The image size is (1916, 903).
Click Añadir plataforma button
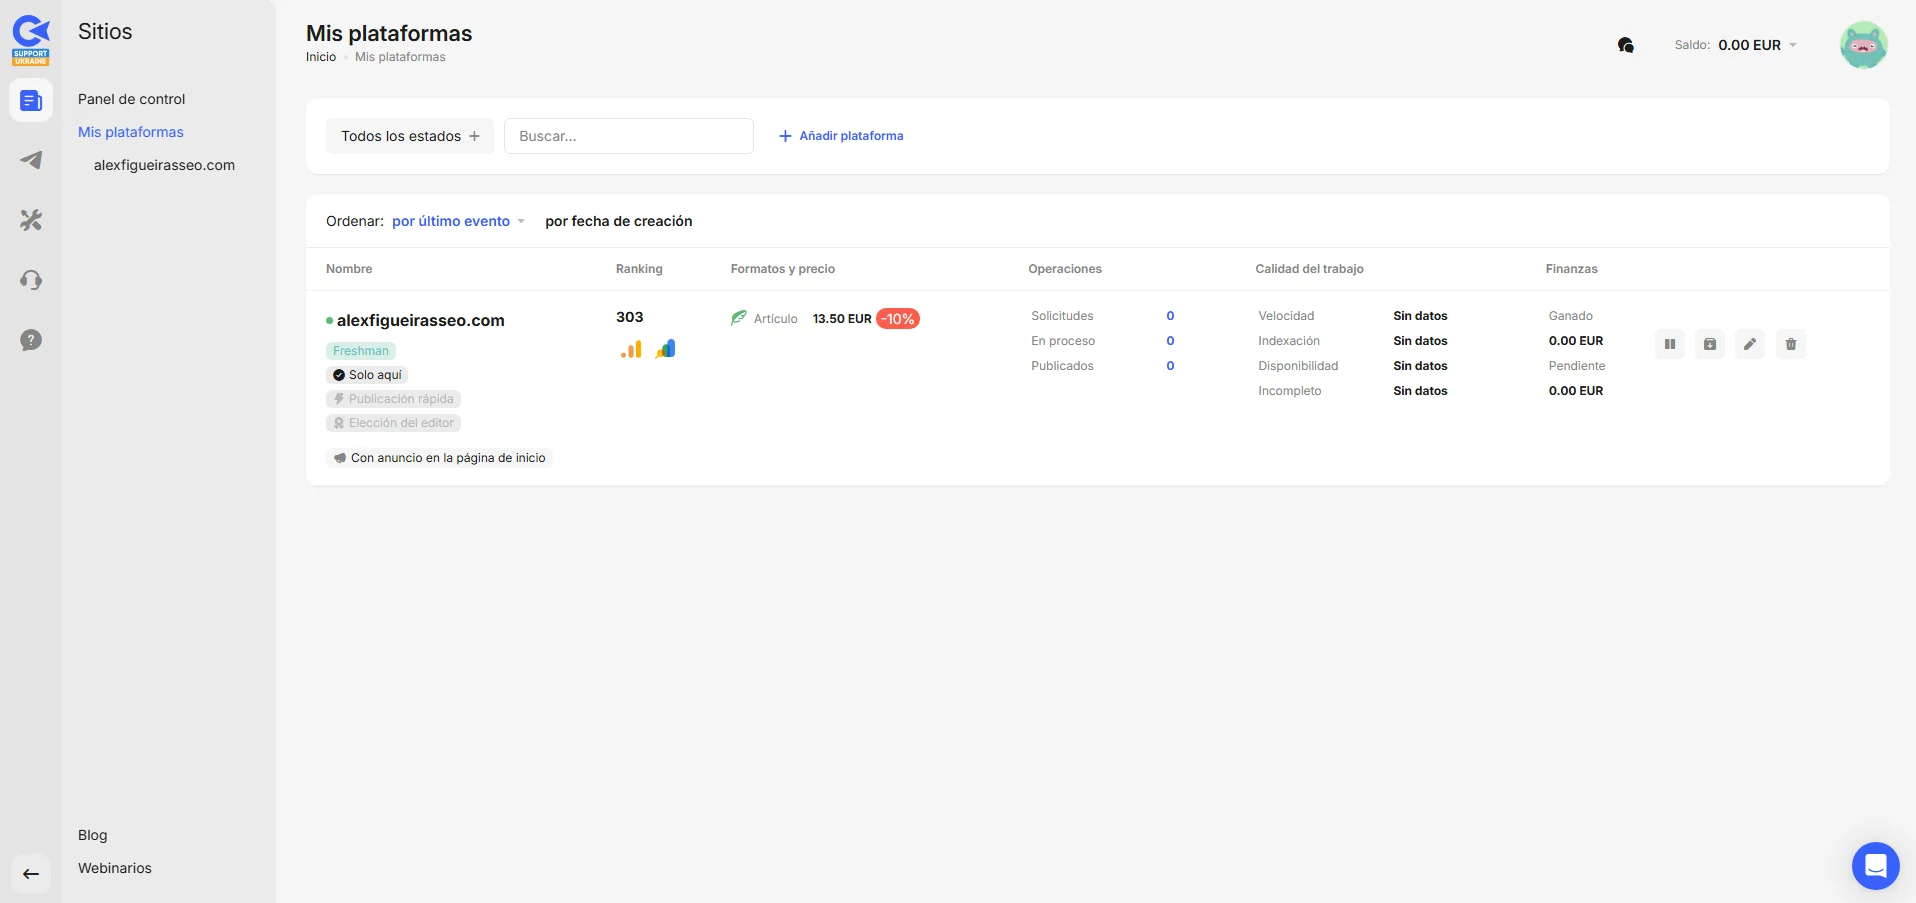[841, 136]
